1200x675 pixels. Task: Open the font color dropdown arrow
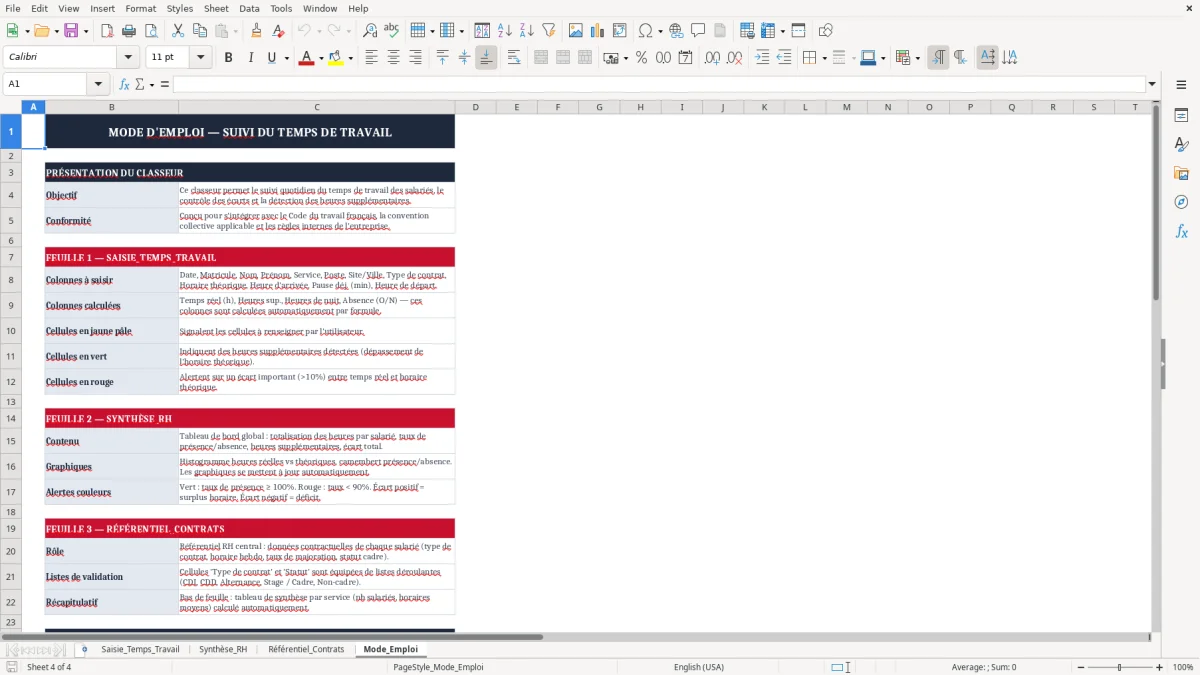(319, 58)
